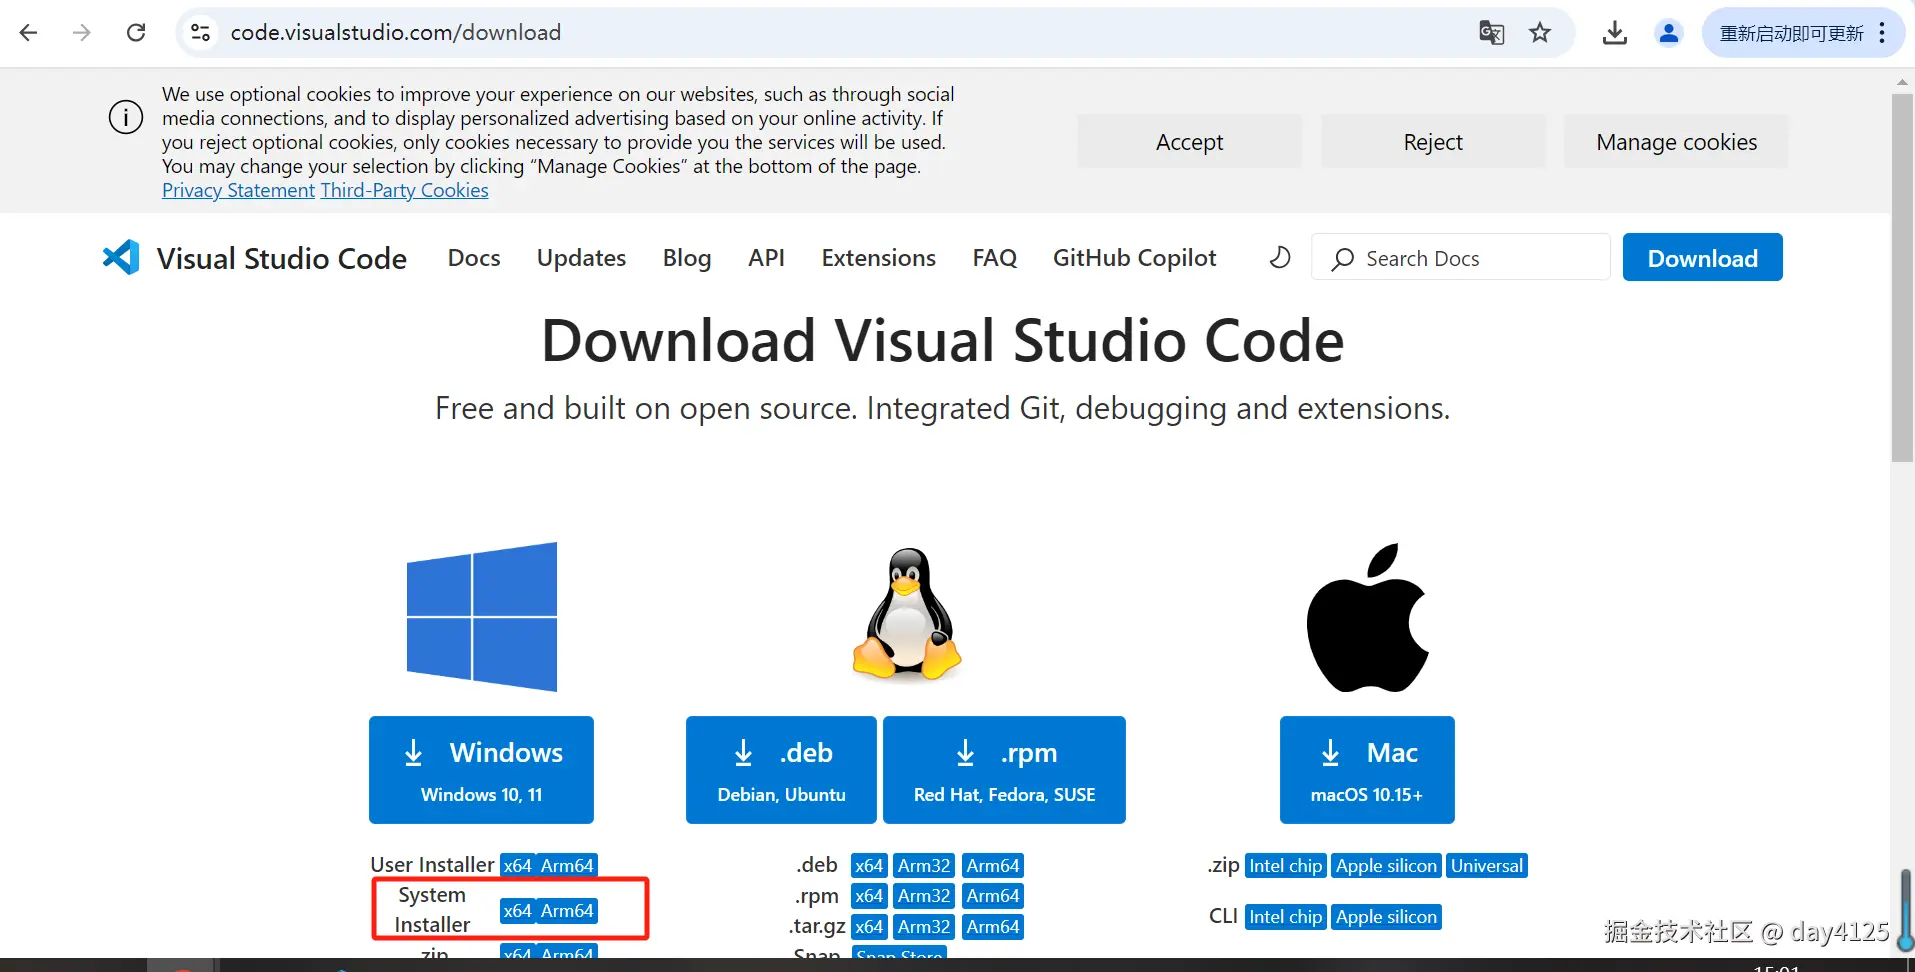Download the .deb package for Debian, Ubuntu

781,770
